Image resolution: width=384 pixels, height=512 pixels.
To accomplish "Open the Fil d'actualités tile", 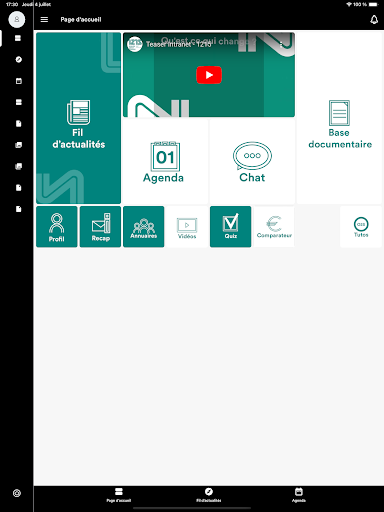I will pos(79,118).
